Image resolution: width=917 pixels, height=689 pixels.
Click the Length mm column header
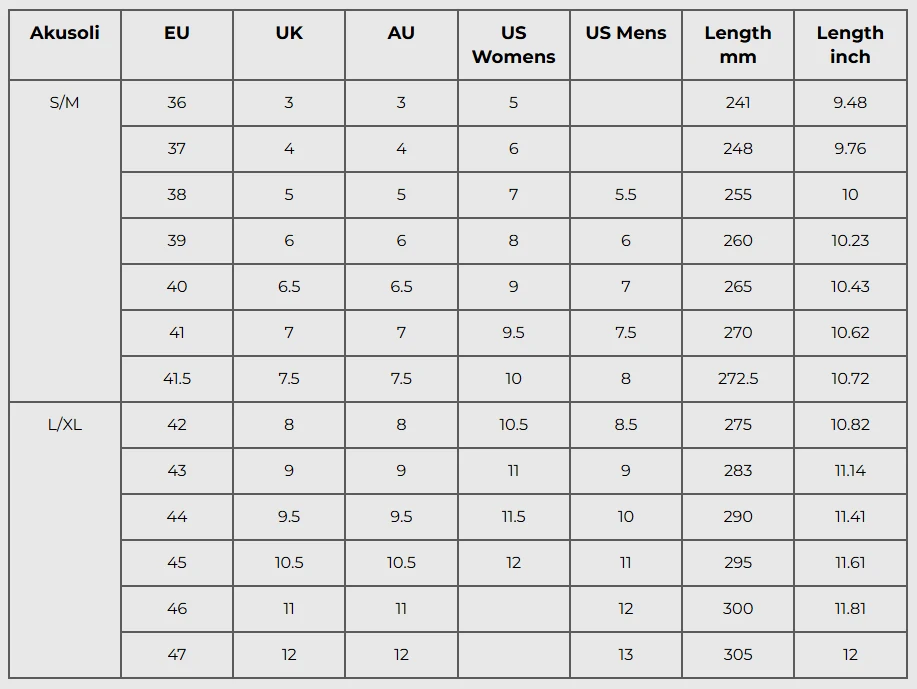[x=738, y=45]
